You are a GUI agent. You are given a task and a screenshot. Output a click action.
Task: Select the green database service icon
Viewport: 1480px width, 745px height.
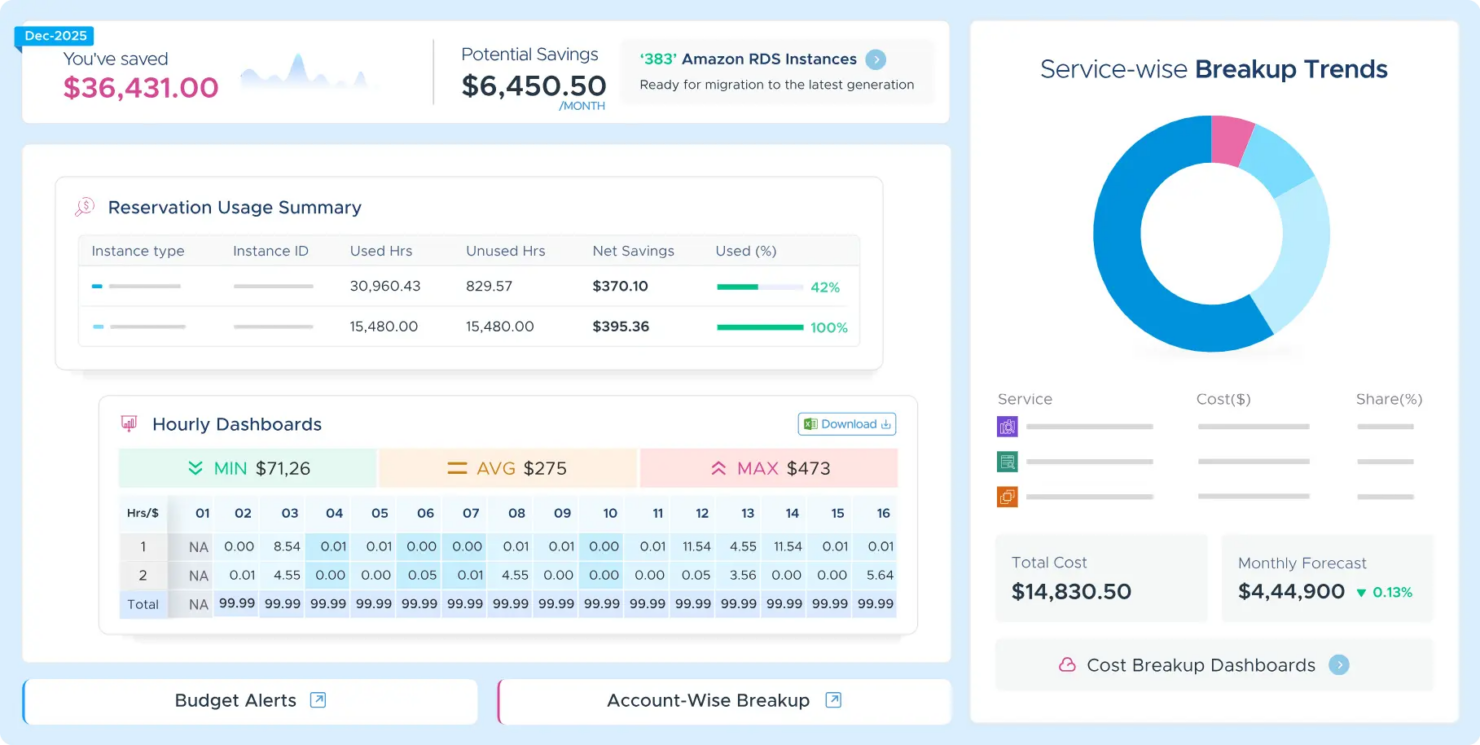(1008, 461)
